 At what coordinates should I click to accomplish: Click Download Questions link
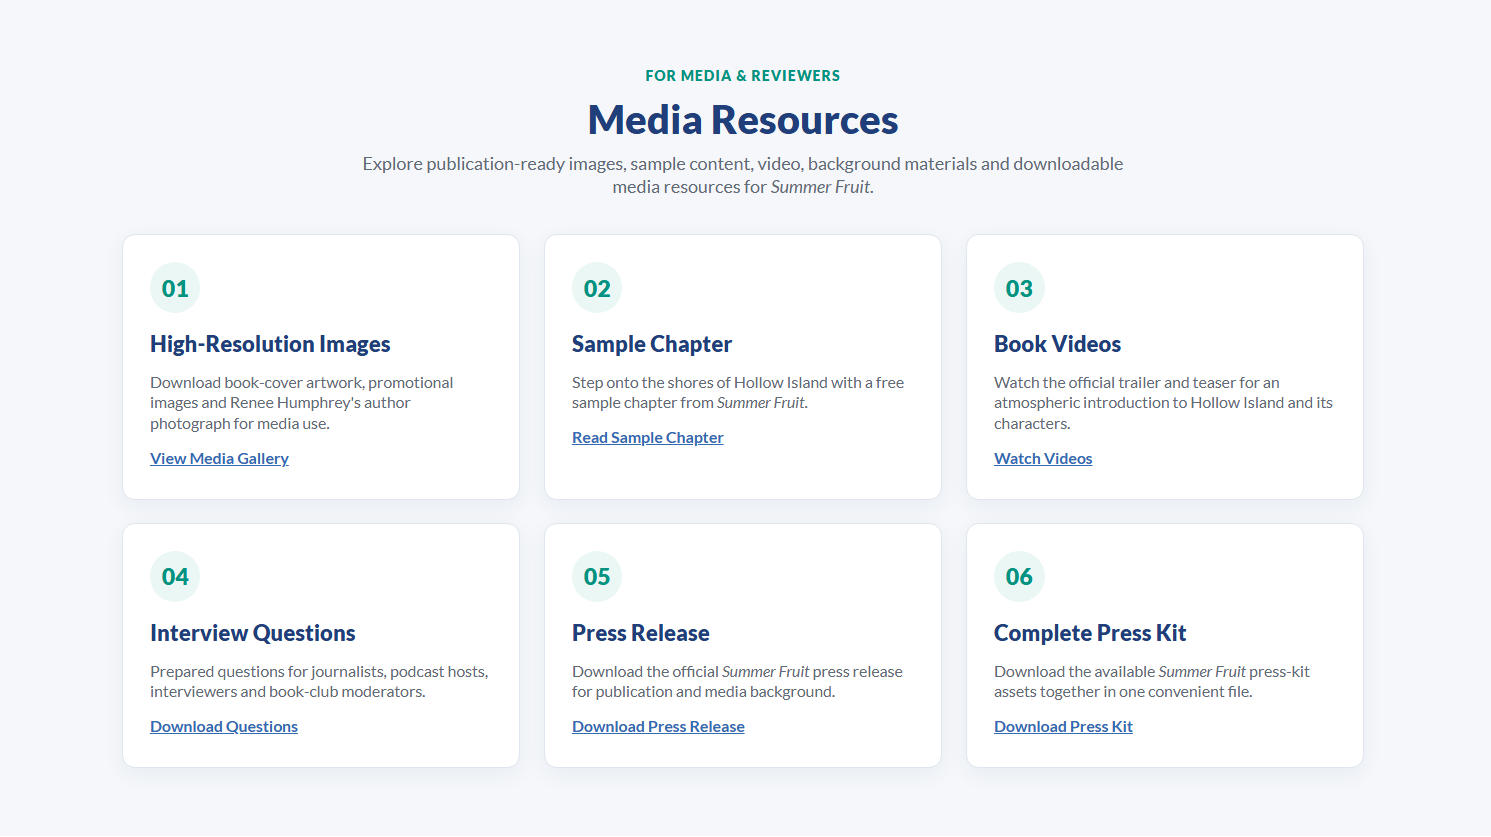[224, 726]
